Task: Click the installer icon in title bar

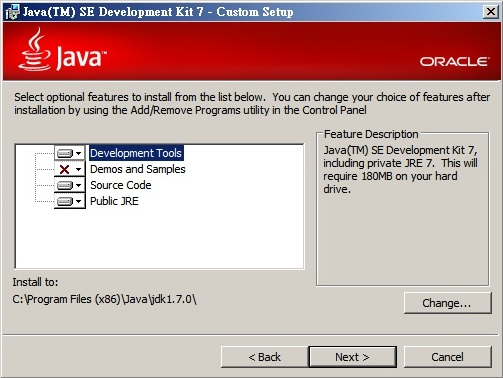Action: pos(13,12)
